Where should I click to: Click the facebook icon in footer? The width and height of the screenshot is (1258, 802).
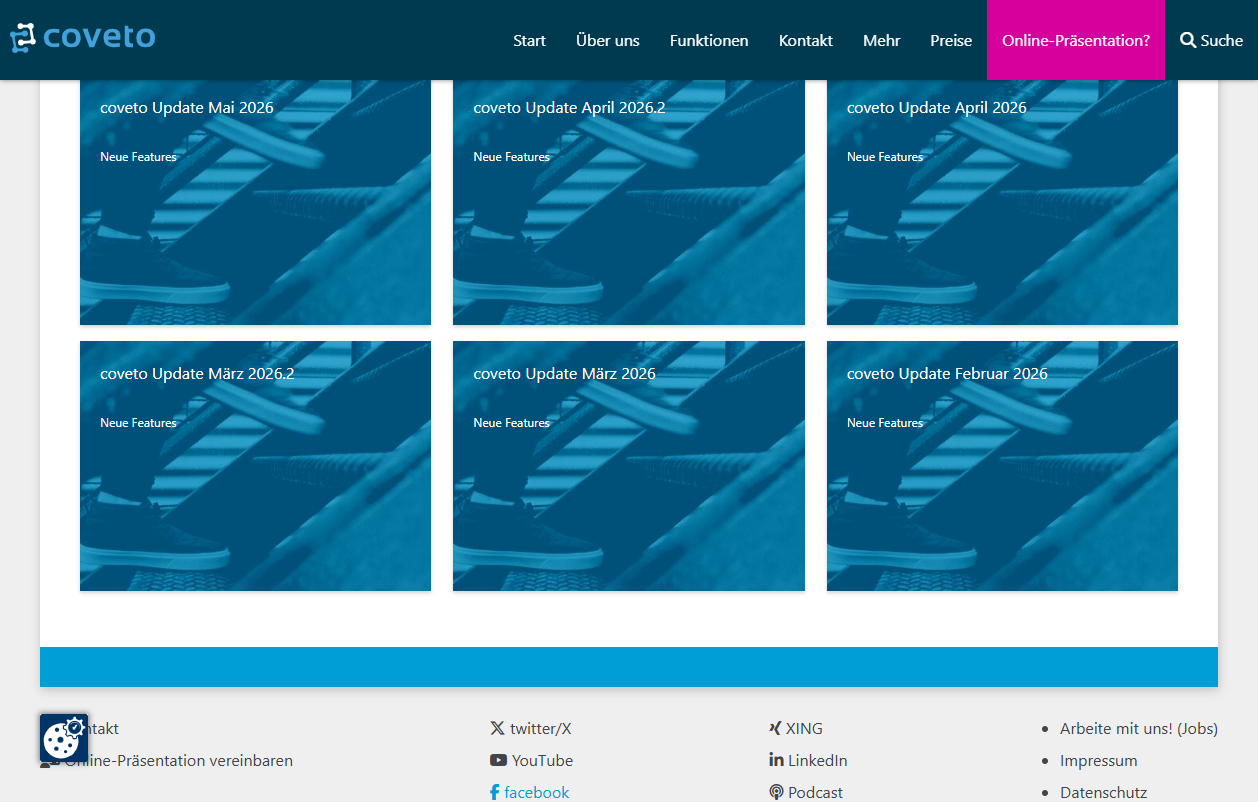(495, 792)
